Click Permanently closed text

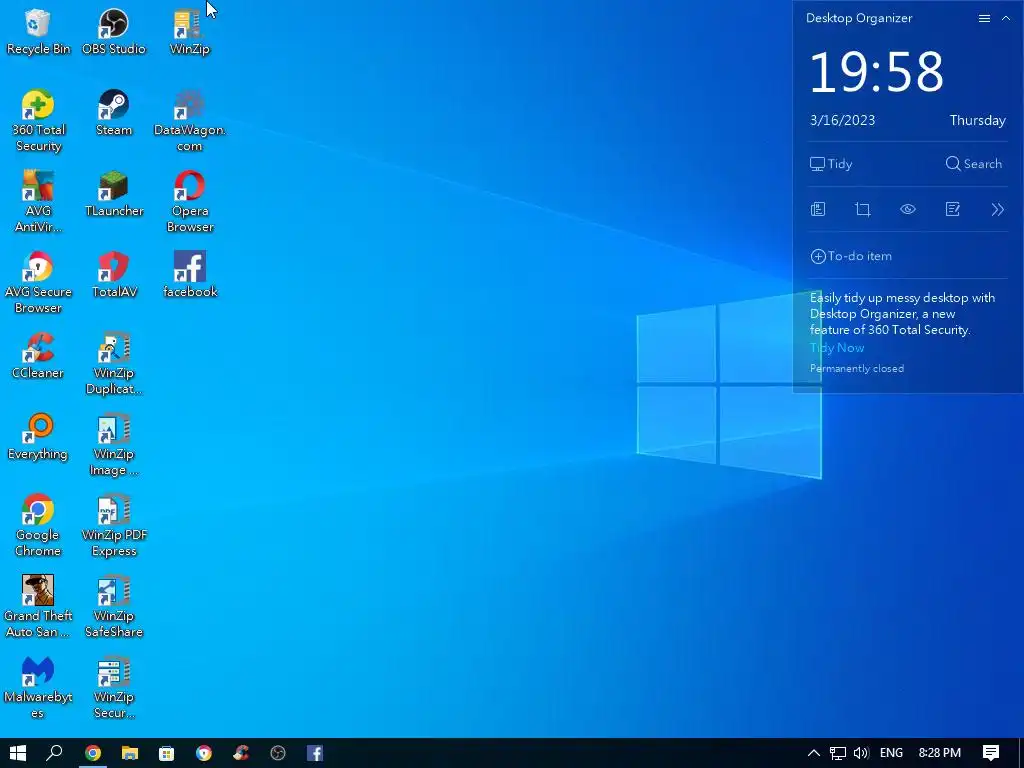tap(857, 368)
